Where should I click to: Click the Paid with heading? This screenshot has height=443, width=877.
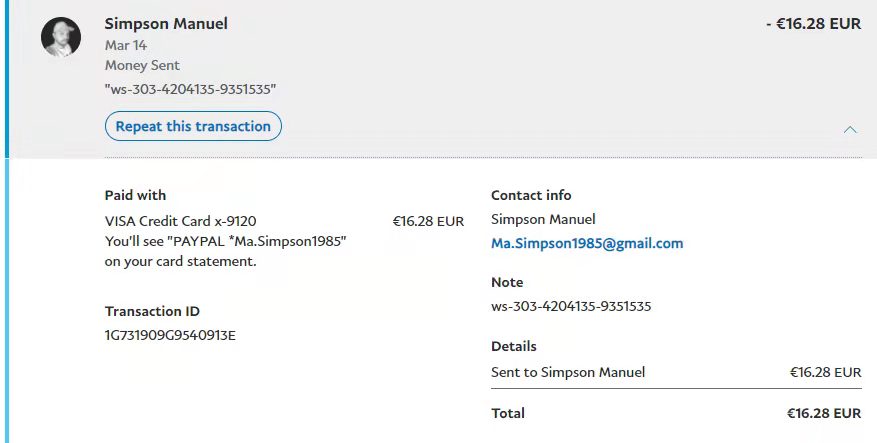coord(135,195)
